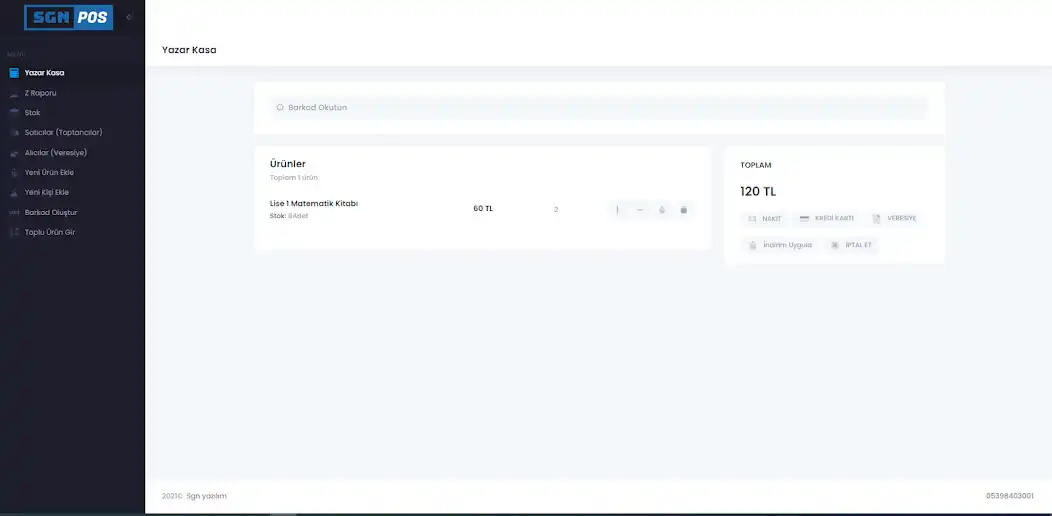
Task: Open Satıcılar (Toptancılar) in the sidebar
Action: coord(63,132)
